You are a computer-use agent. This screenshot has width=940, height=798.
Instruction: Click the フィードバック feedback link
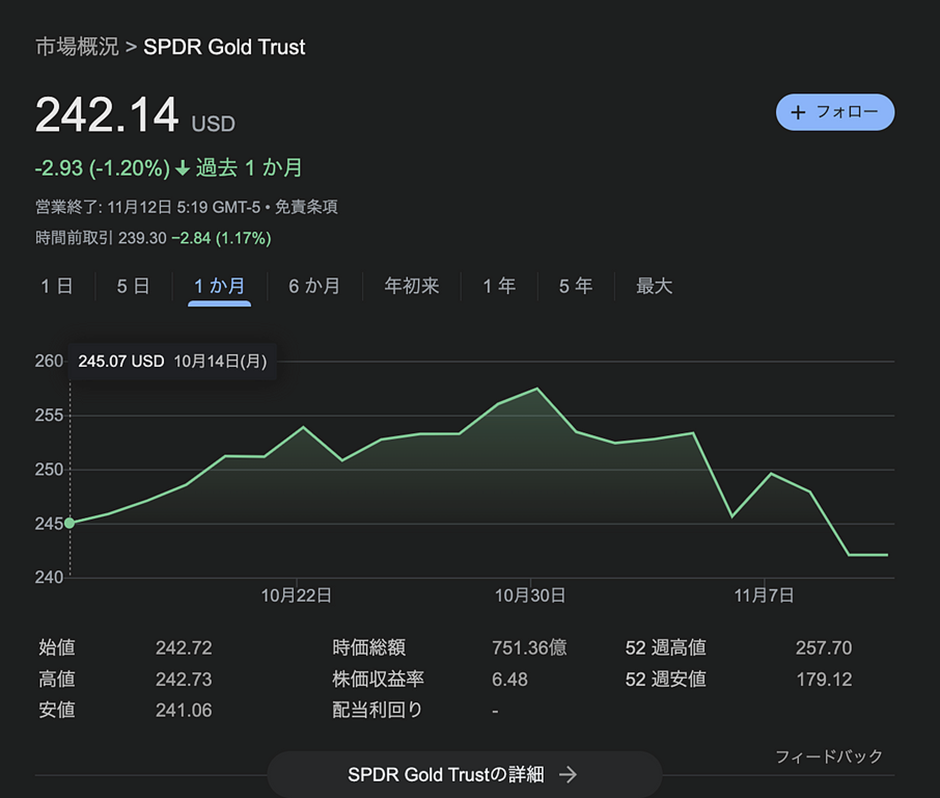pos(829,757)
